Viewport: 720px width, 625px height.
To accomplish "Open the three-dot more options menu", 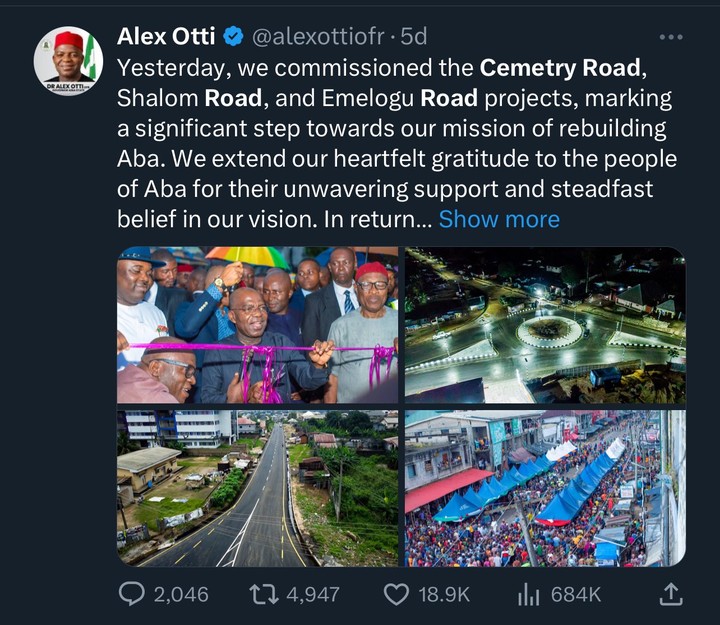I will point(671,37).
